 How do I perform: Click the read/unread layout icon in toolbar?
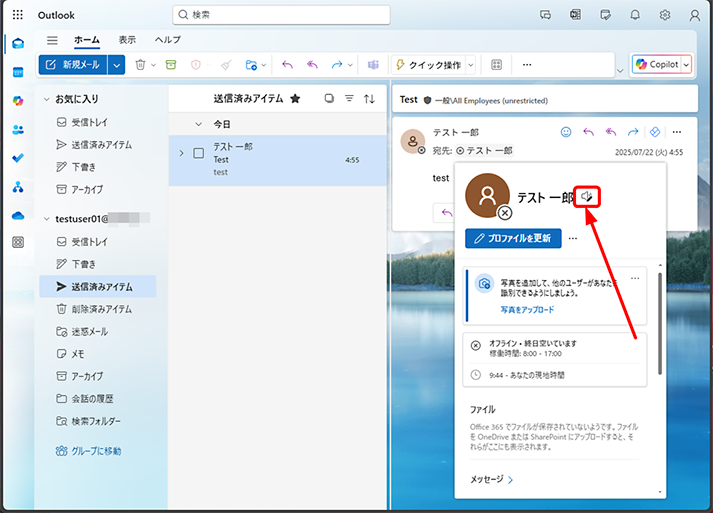[497, 65]
